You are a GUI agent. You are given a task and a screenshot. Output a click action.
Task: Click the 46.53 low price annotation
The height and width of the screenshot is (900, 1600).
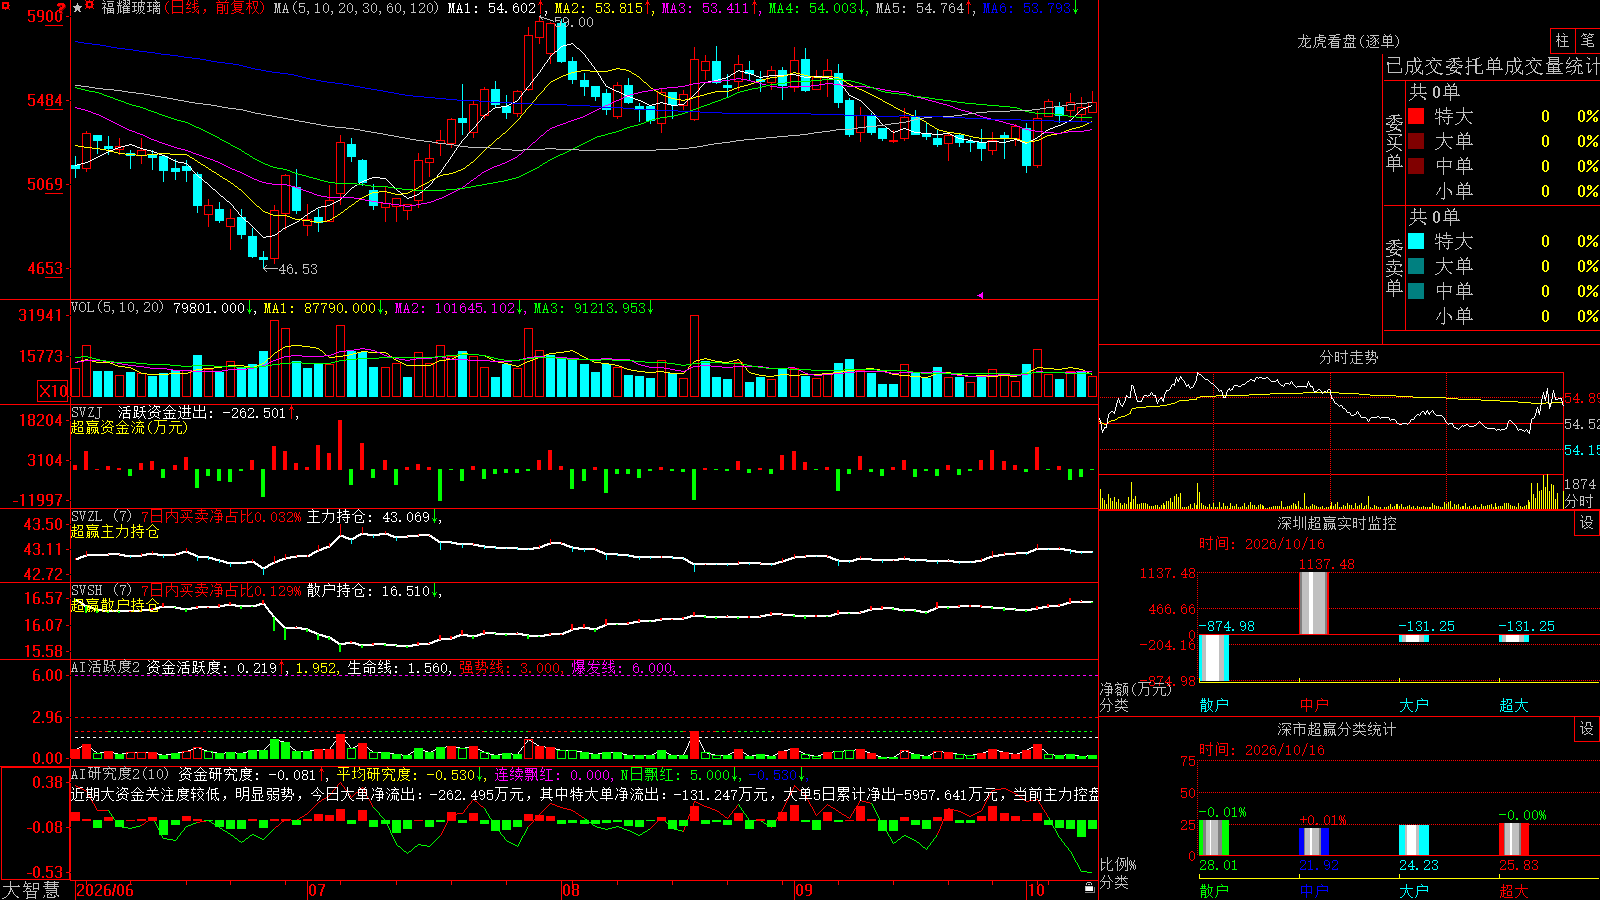coord(297,268)
